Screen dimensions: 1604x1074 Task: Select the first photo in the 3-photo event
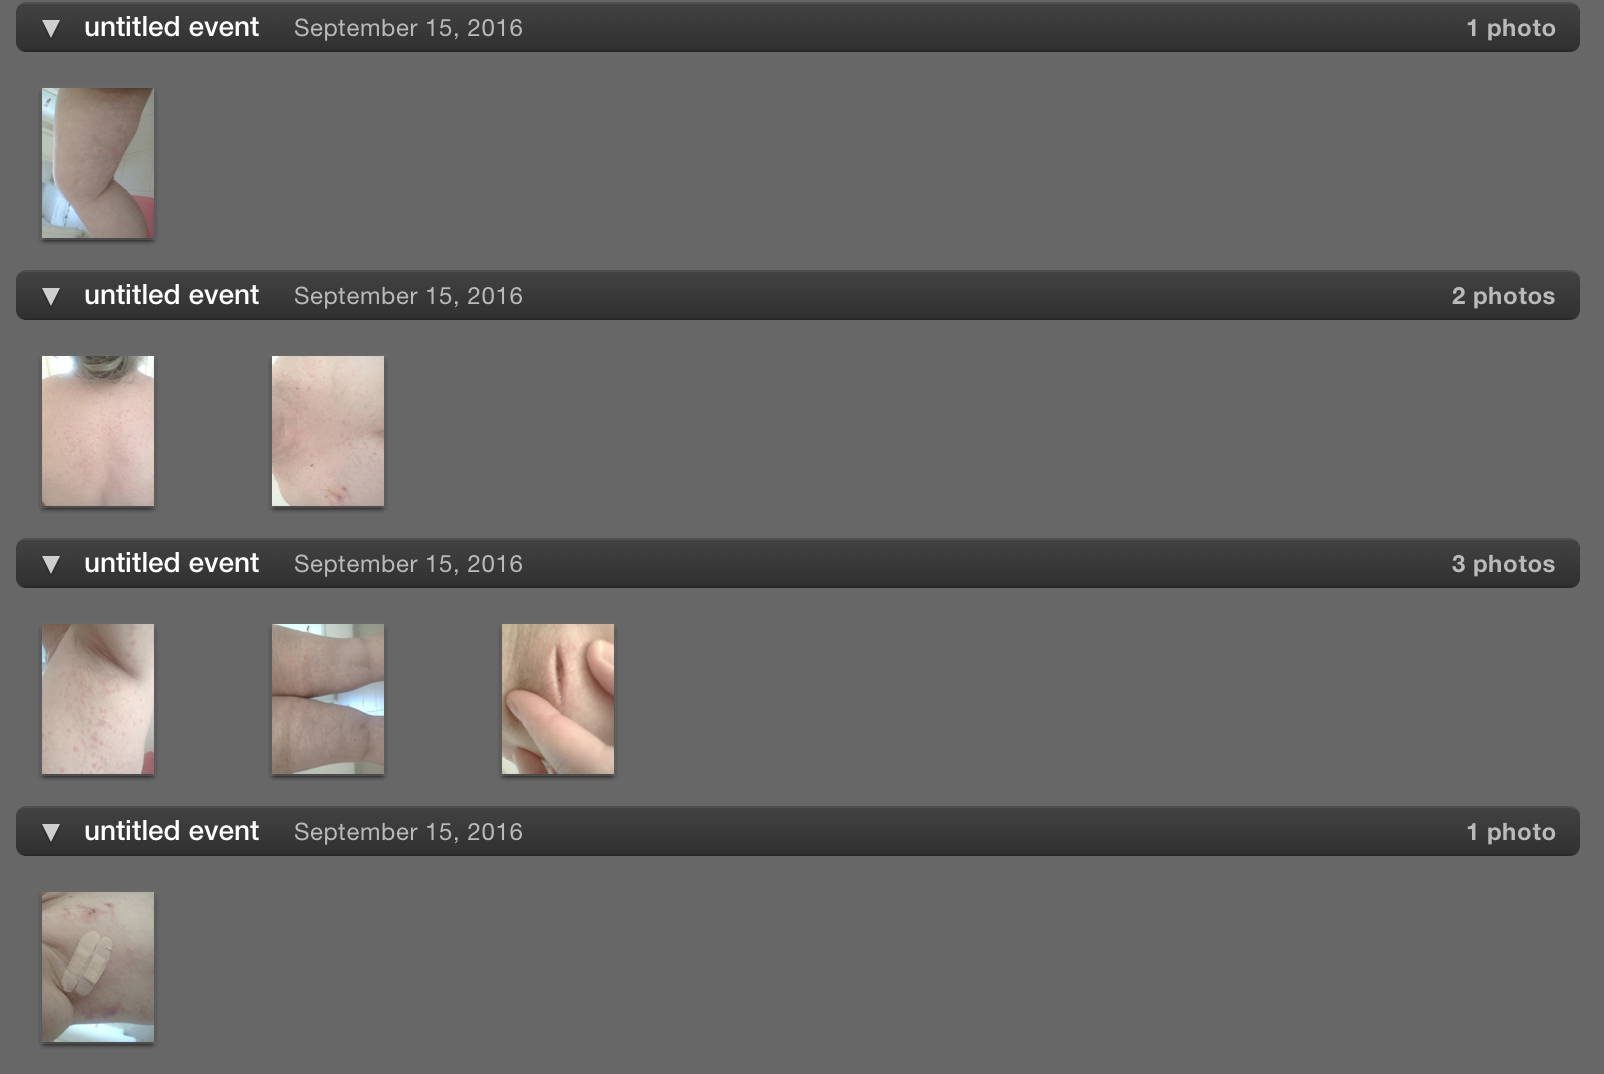98,699
